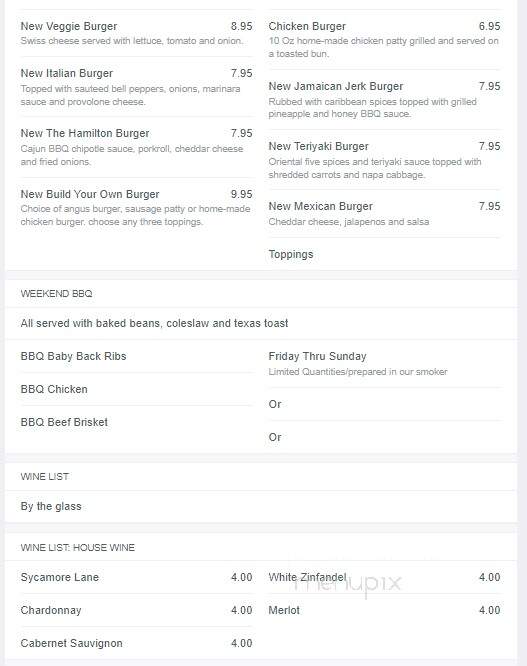
Task: Choose the BBQ Chicken item
Action: pyautogui.click(x=54, y=389)
